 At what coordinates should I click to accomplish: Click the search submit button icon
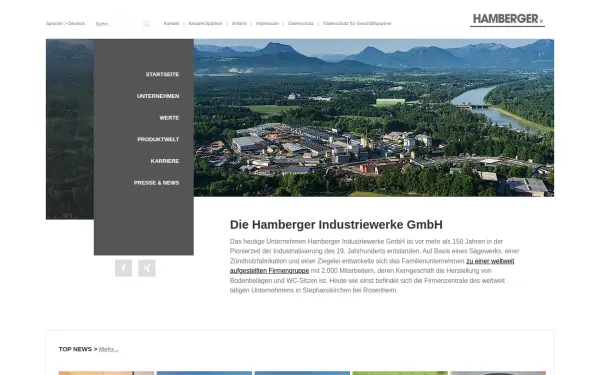pos(147,24)
